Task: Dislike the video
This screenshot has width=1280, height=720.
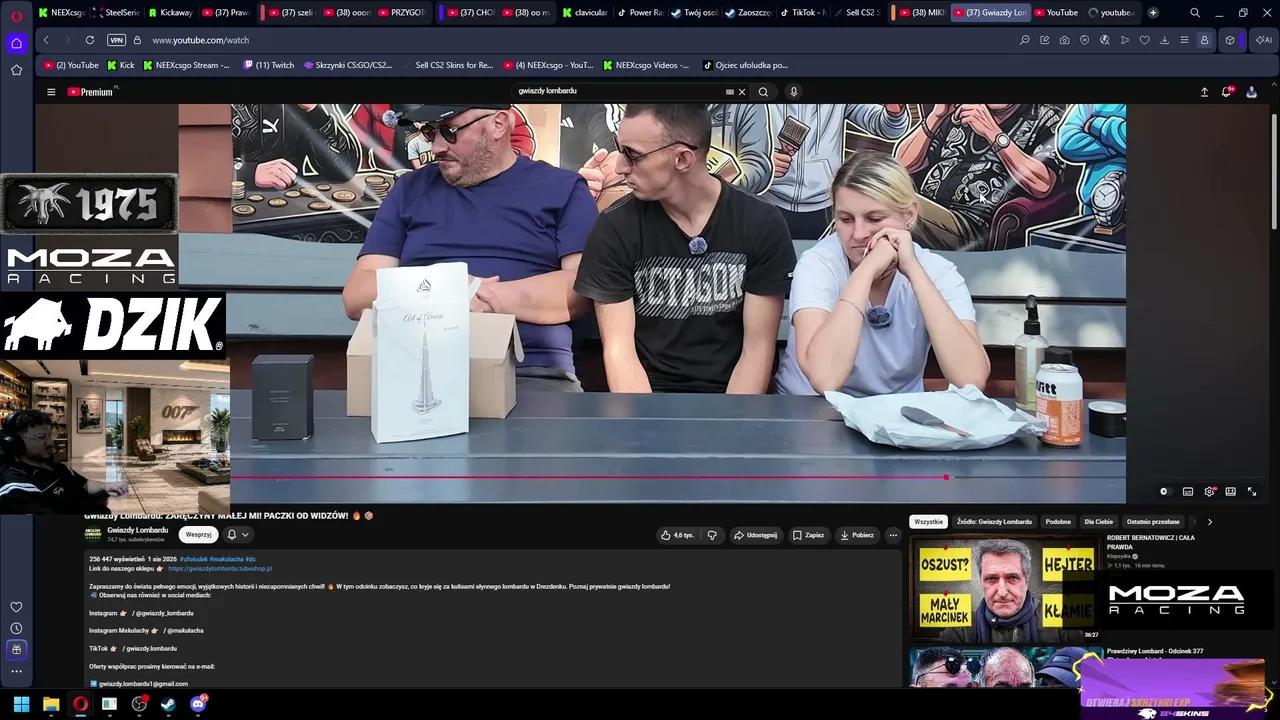Action: 712,535
